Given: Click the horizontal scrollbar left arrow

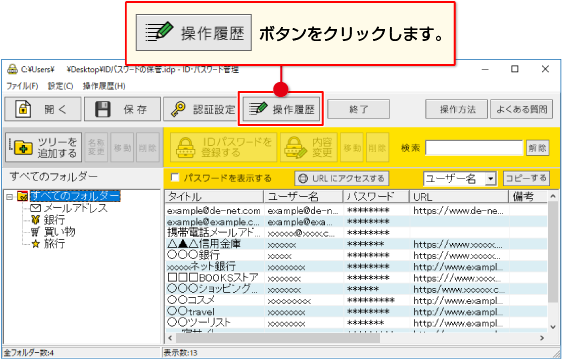Looking at the screenshot, I should 170,338.
